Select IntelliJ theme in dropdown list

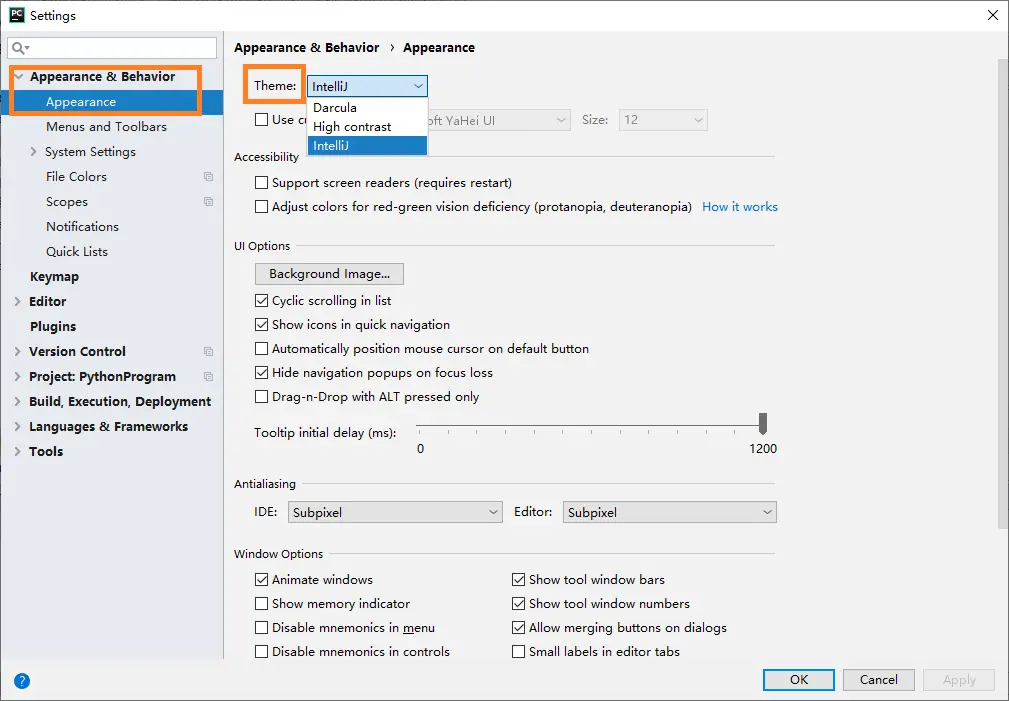367,145
